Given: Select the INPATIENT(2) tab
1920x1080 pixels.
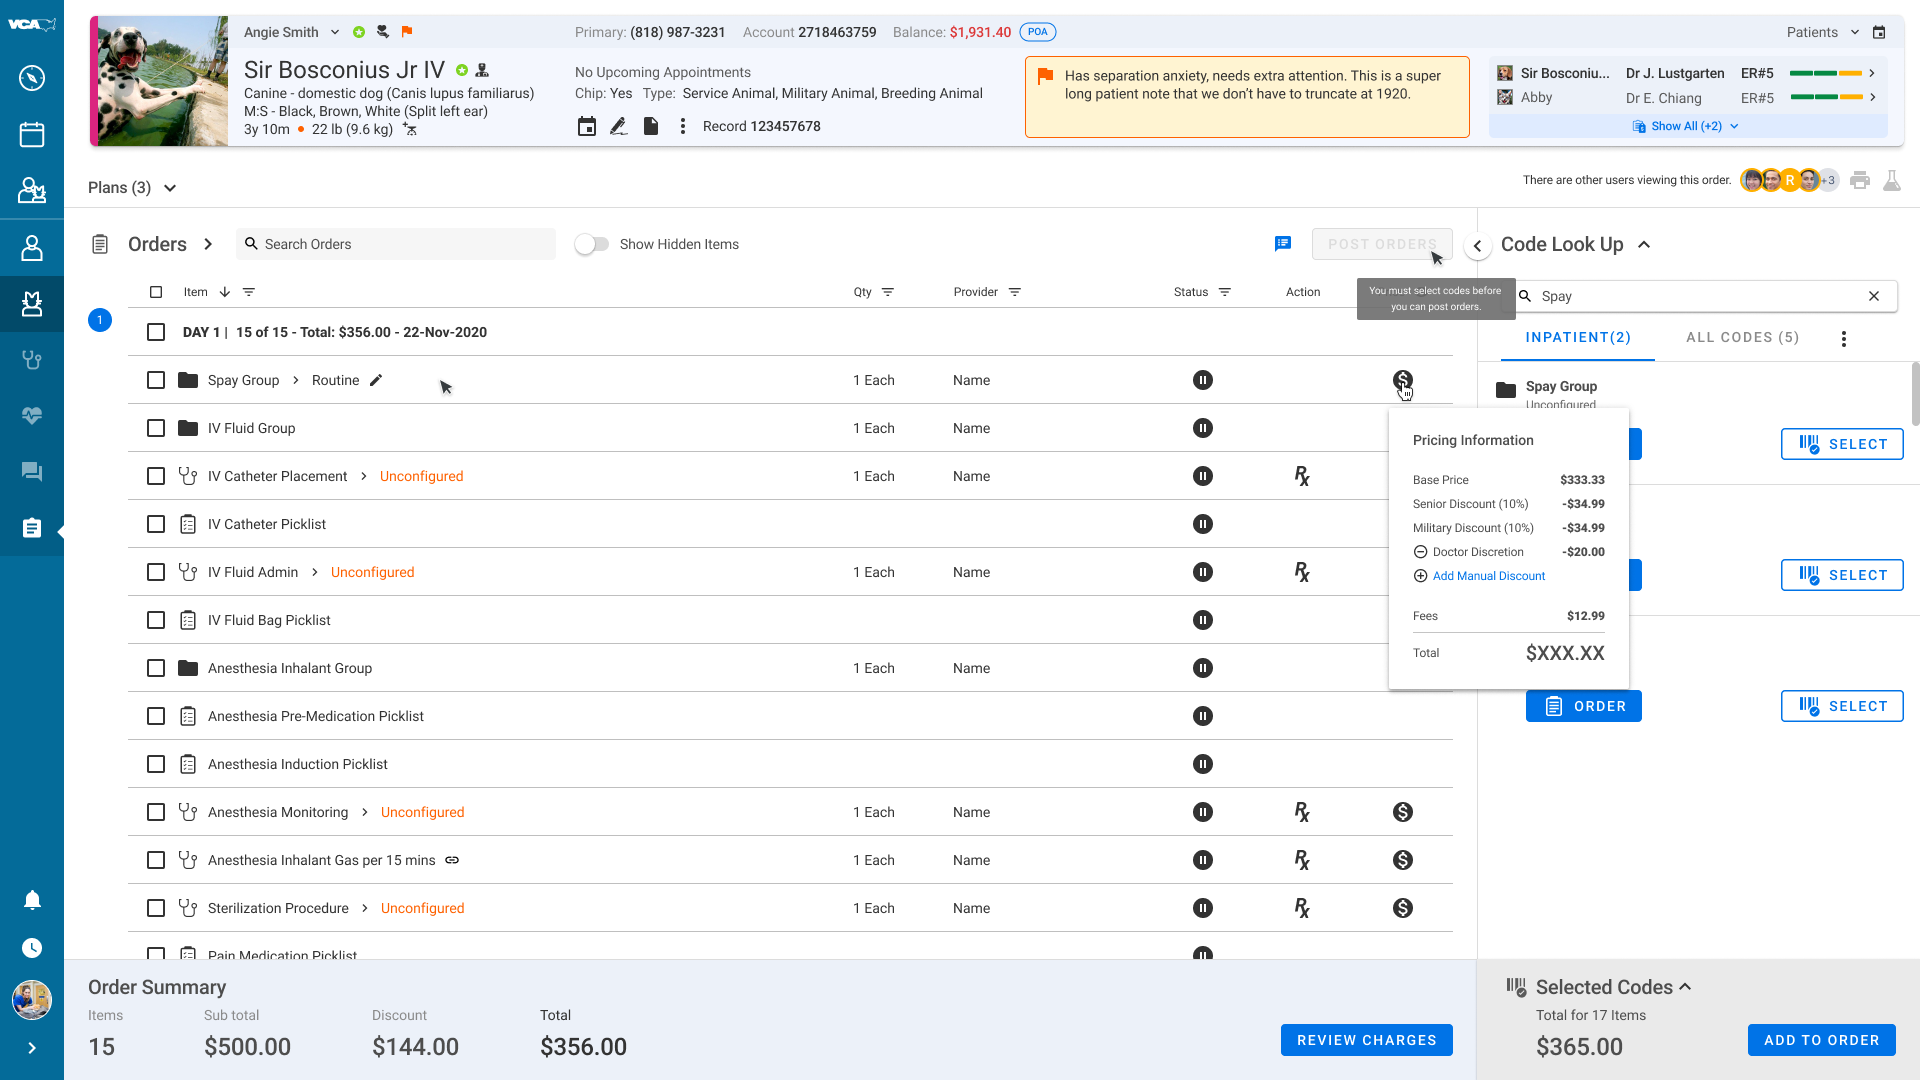Looking at the screenshot, I should [1577, 338].
